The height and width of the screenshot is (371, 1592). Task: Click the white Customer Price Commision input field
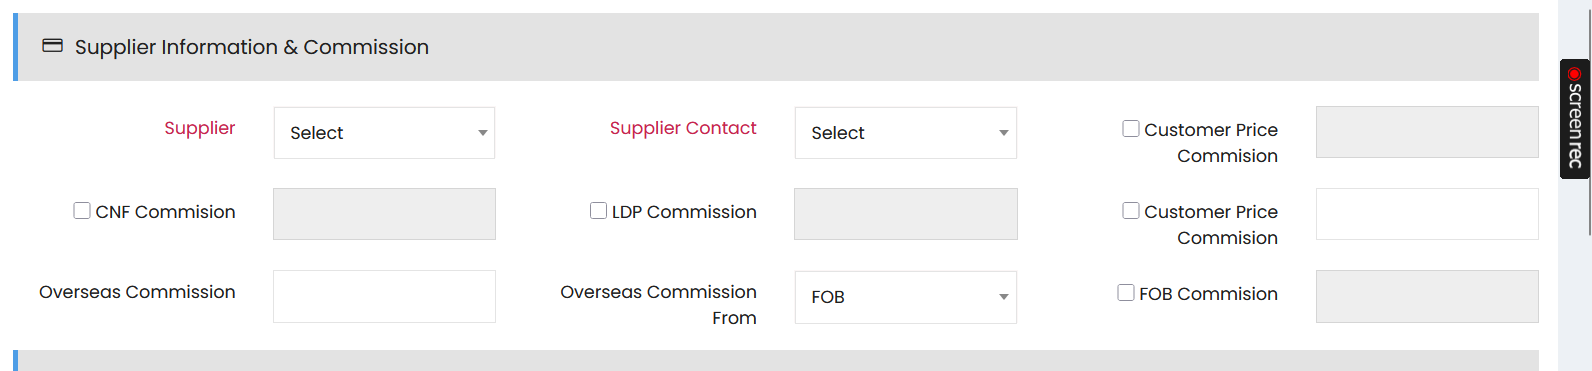[1427, 214]
